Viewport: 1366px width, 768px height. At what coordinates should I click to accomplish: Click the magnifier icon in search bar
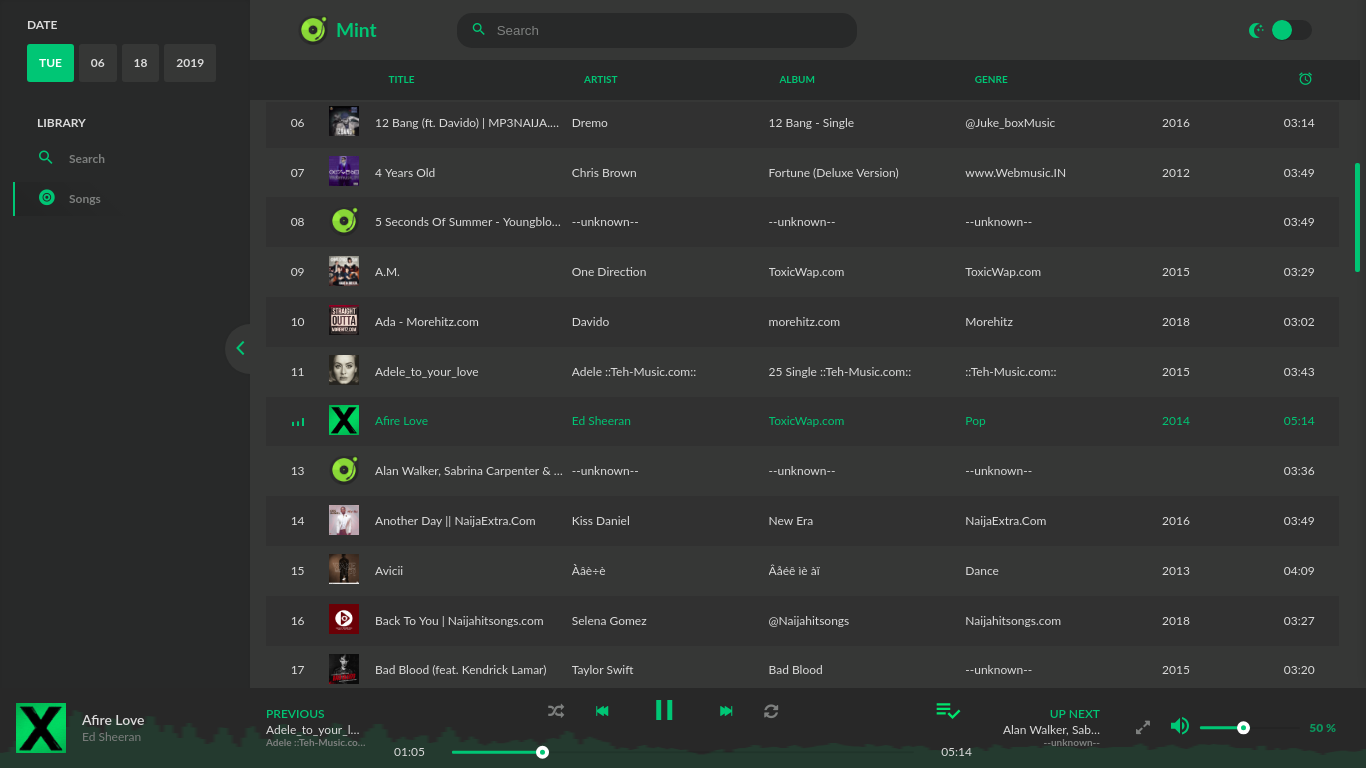pos(479,30)
